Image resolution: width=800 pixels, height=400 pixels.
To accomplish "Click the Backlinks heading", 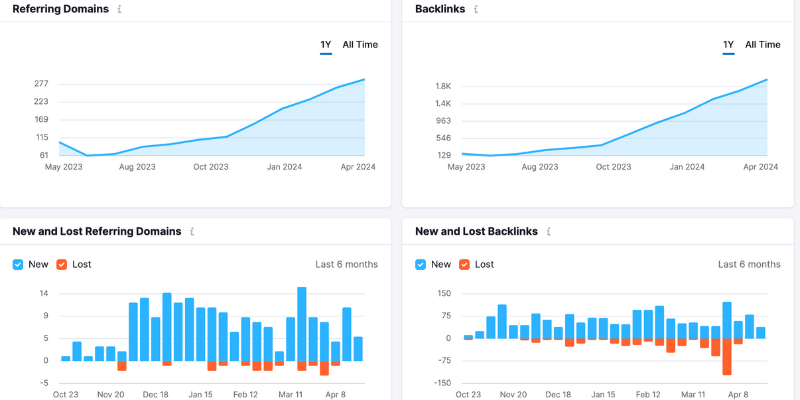I will pyautogui.click(x=439, y=9).
